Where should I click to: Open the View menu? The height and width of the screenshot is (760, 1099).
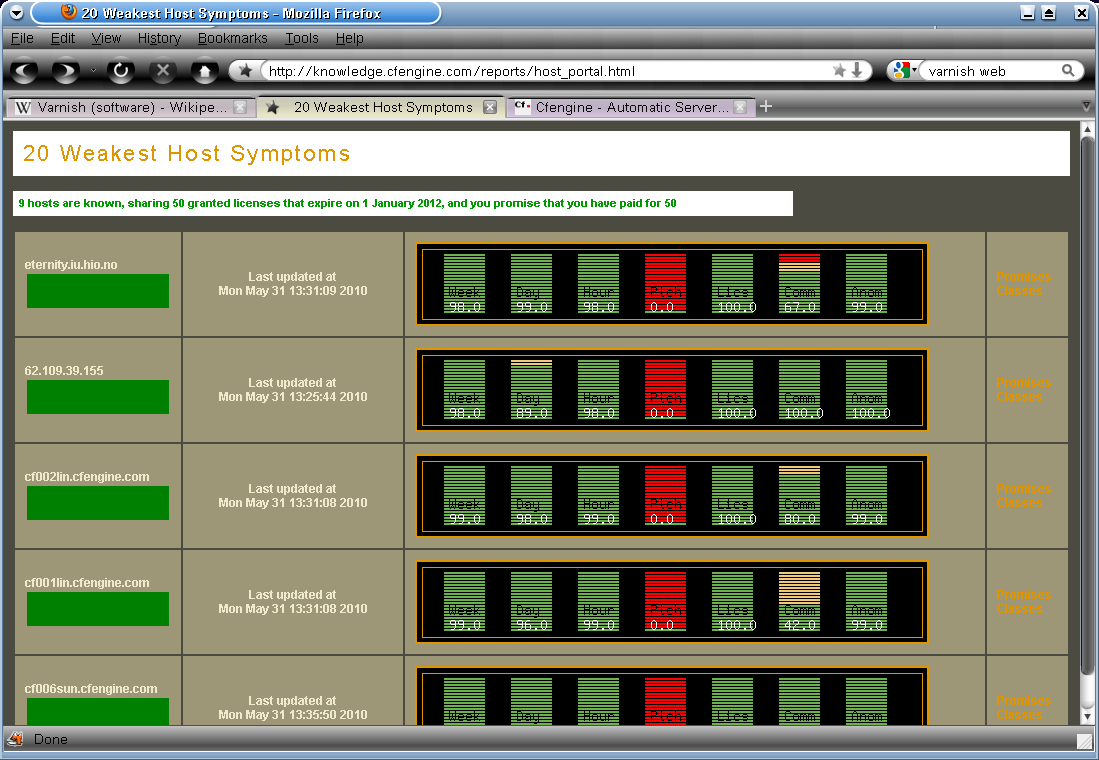click(106, 38)
